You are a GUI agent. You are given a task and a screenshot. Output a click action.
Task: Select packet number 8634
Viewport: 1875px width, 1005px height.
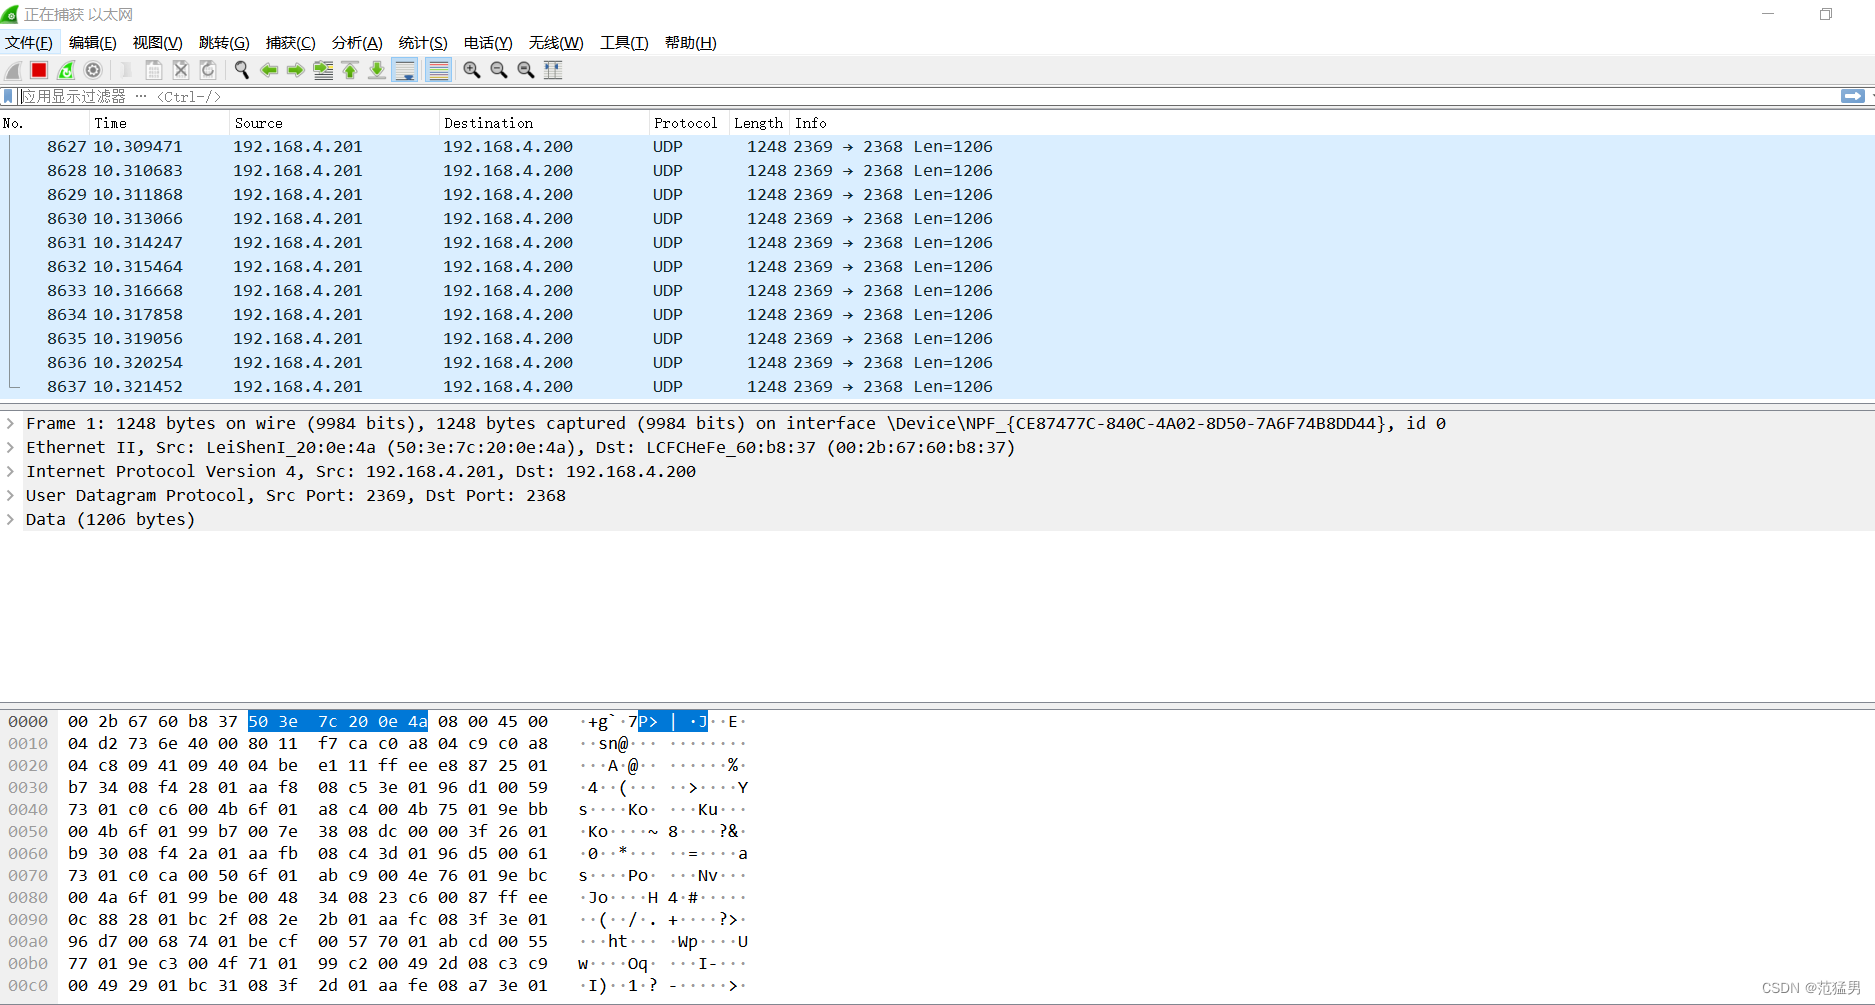point(937,315)
